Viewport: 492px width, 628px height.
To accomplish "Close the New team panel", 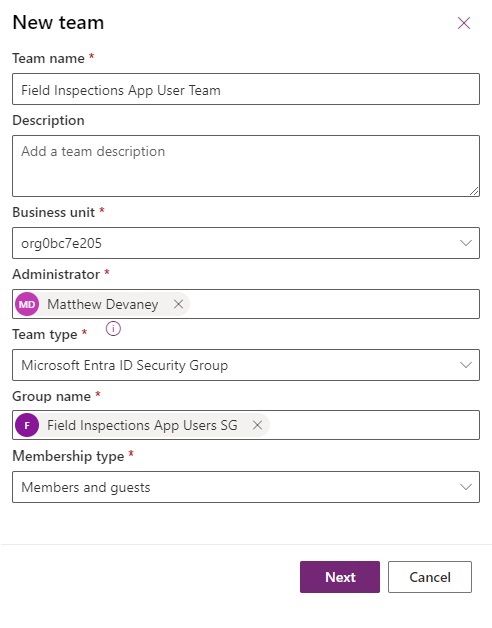I will (x=464, y=23).
